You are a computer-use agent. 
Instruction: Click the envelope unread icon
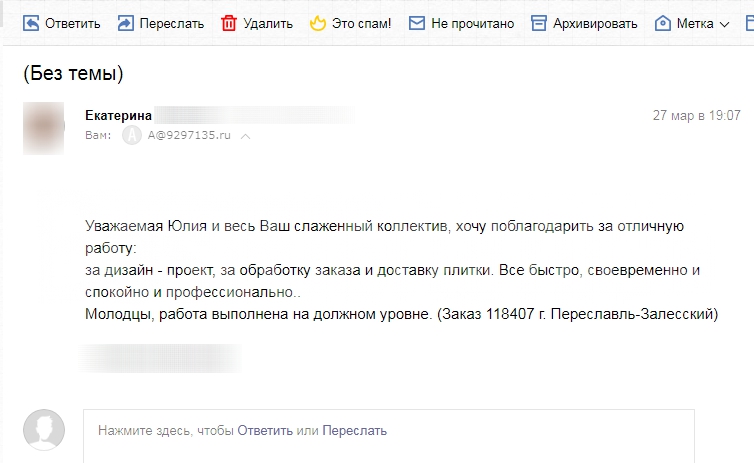(x=416, y=23)
